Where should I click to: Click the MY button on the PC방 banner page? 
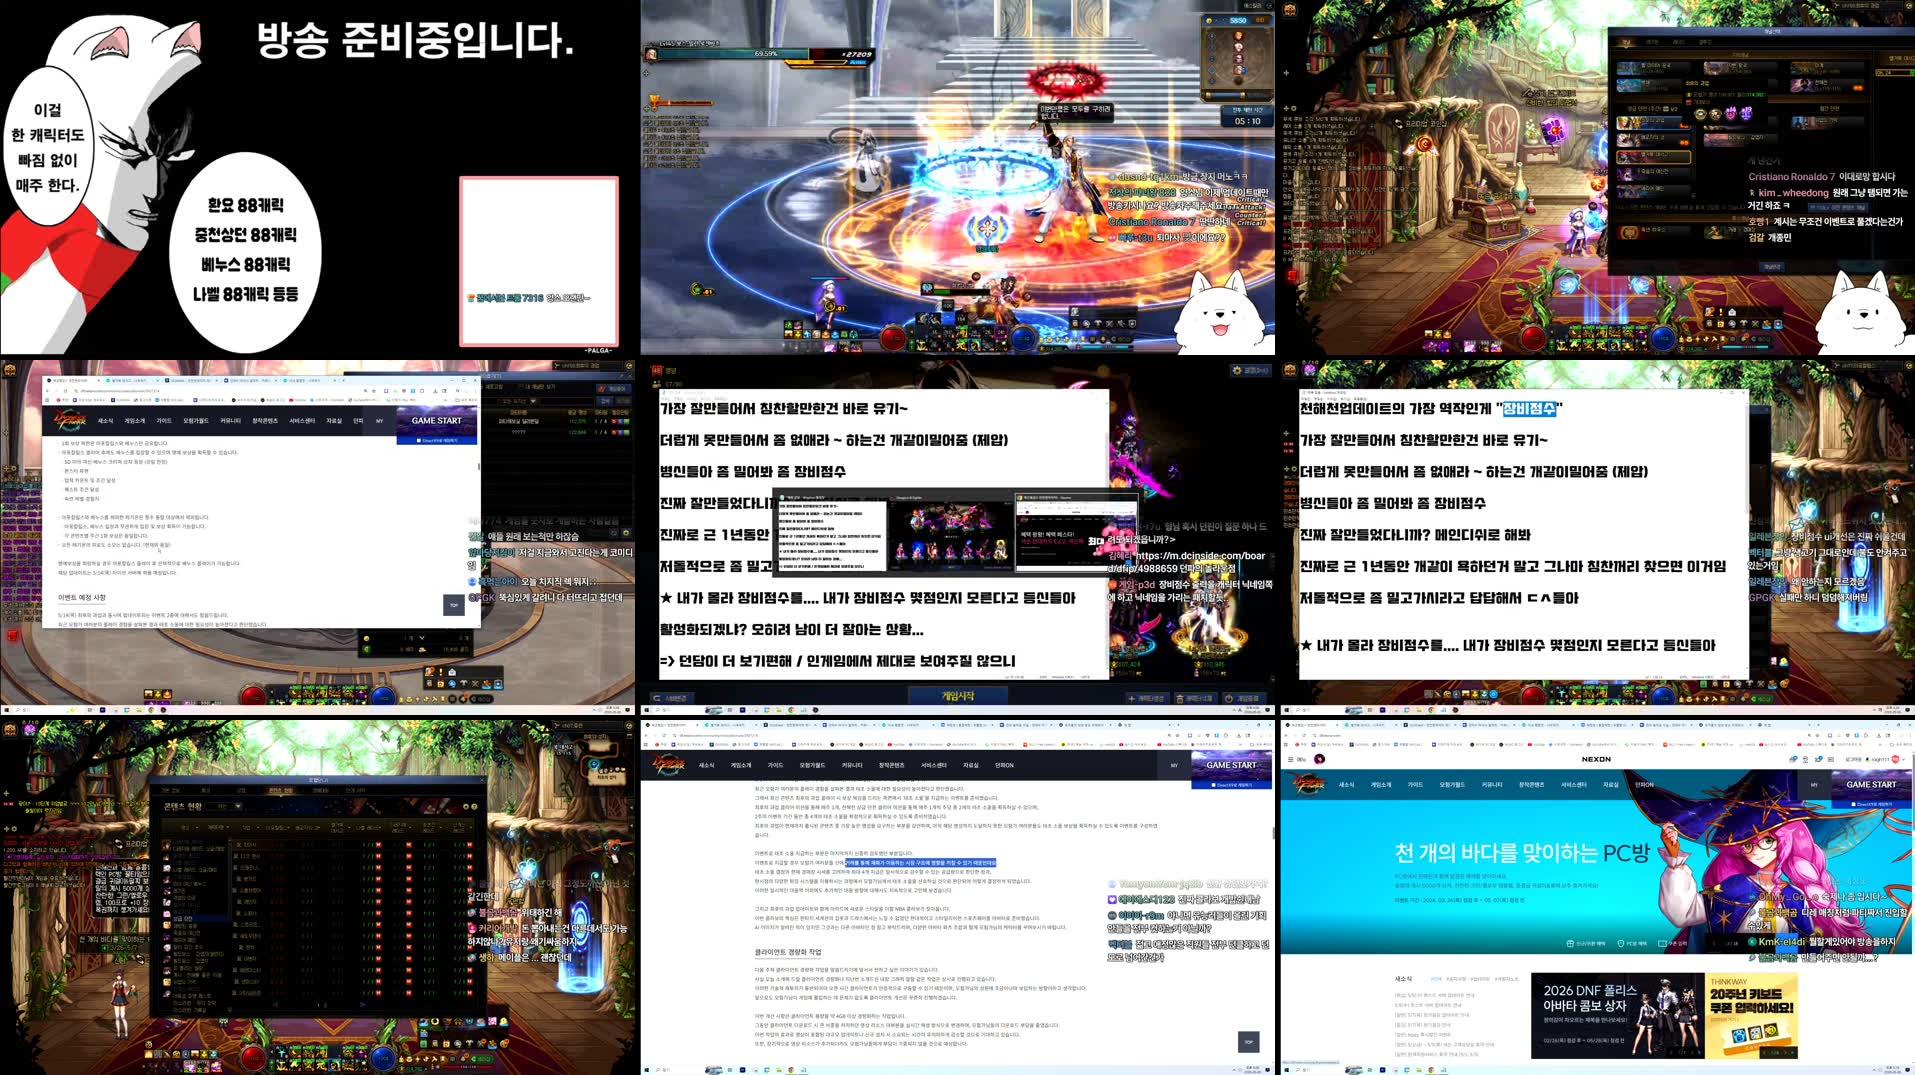(1814, 785)
